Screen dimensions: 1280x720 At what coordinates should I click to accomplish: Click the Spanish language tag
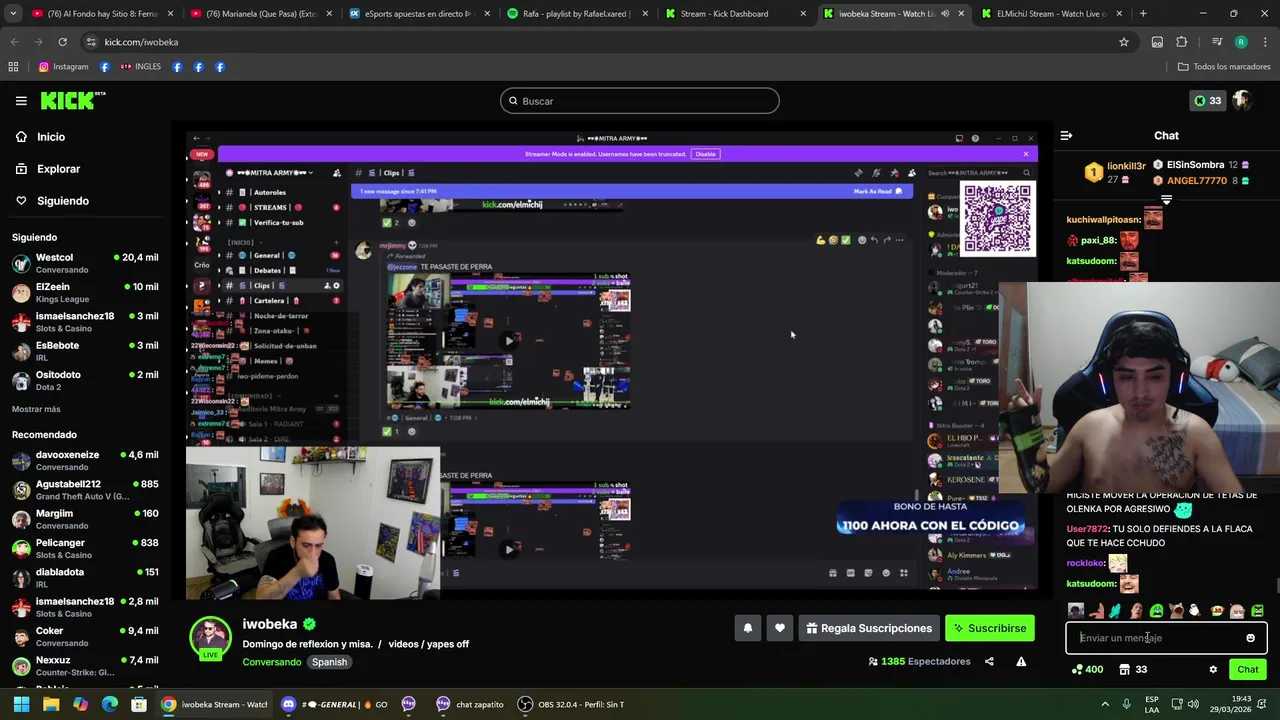tap(329, 662)
